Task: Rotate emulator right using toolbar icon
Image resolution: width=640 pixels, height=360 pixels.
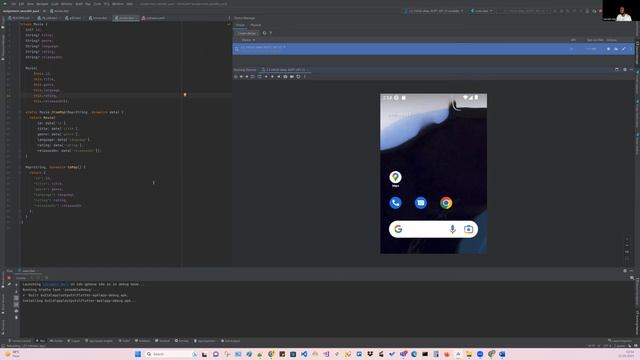Action: tap(260, 76)
